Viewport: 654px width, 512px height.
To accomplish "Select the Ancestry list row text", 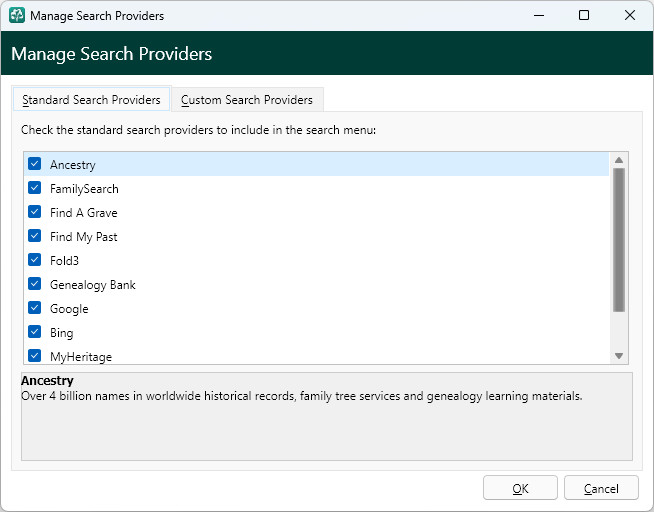I will coord(73,165).
